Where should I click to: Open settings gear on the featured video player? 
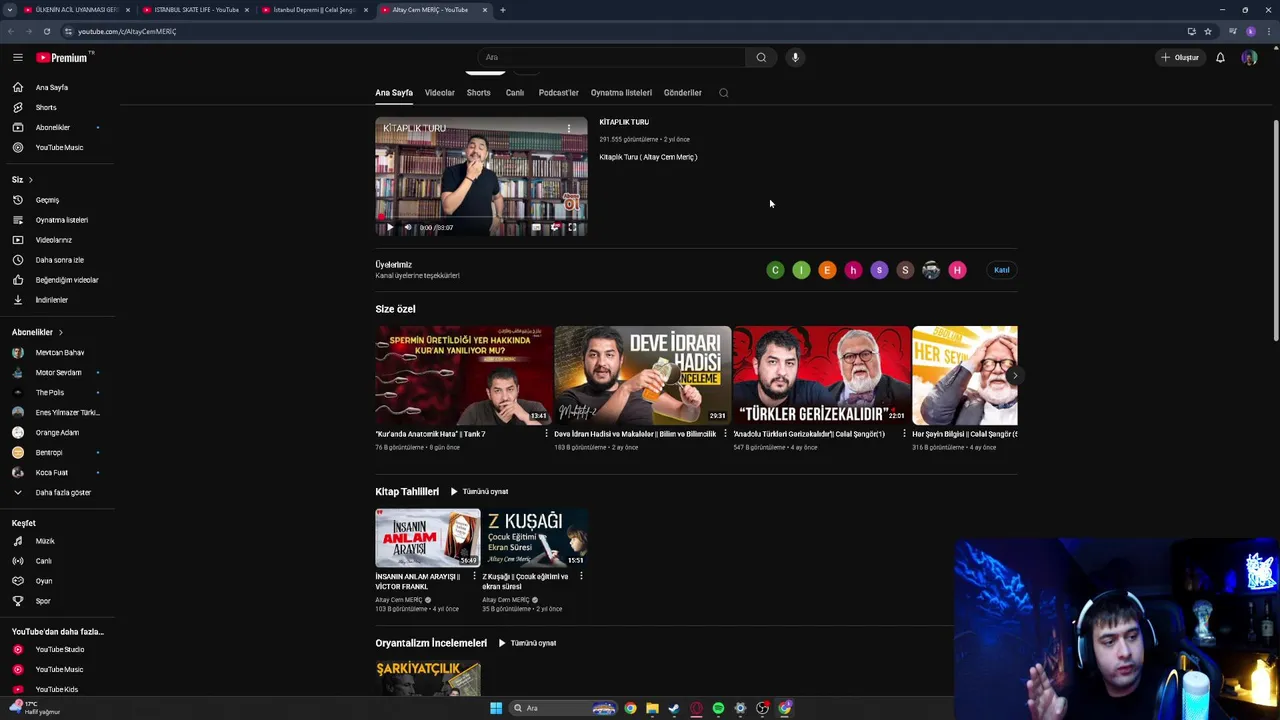tap(555, 227)
